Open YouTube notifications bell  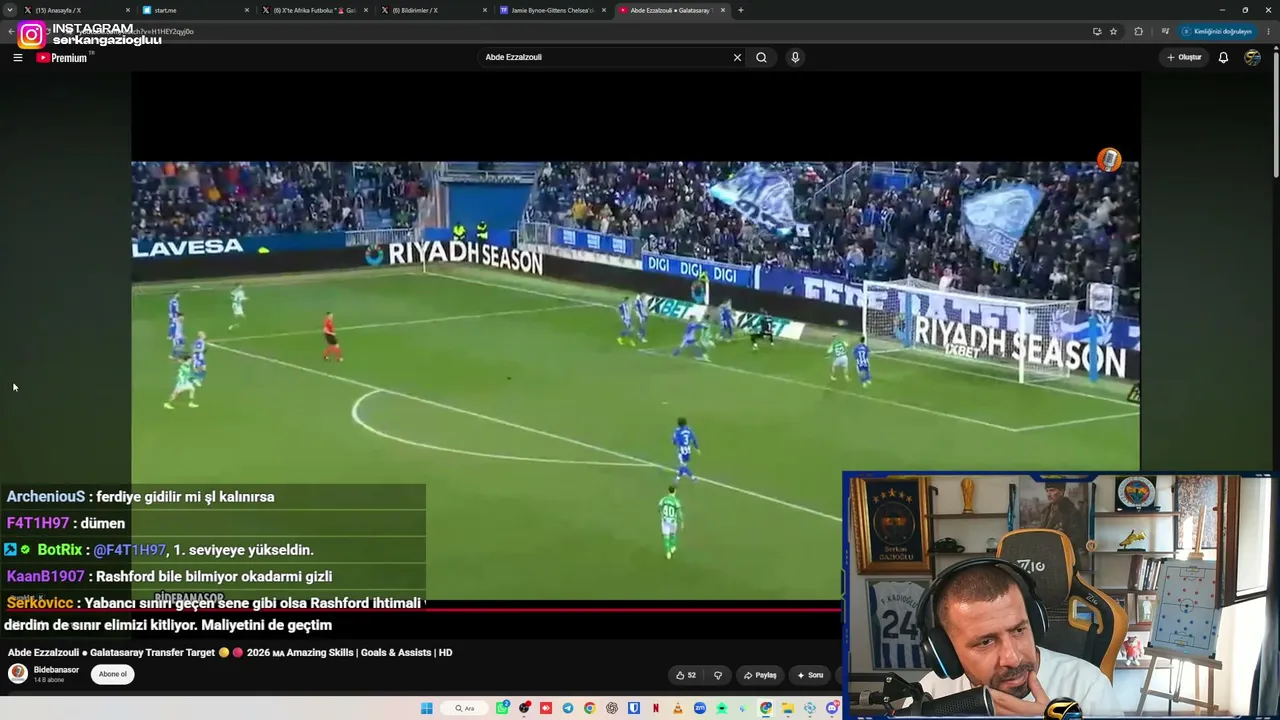coord(1223,57)
